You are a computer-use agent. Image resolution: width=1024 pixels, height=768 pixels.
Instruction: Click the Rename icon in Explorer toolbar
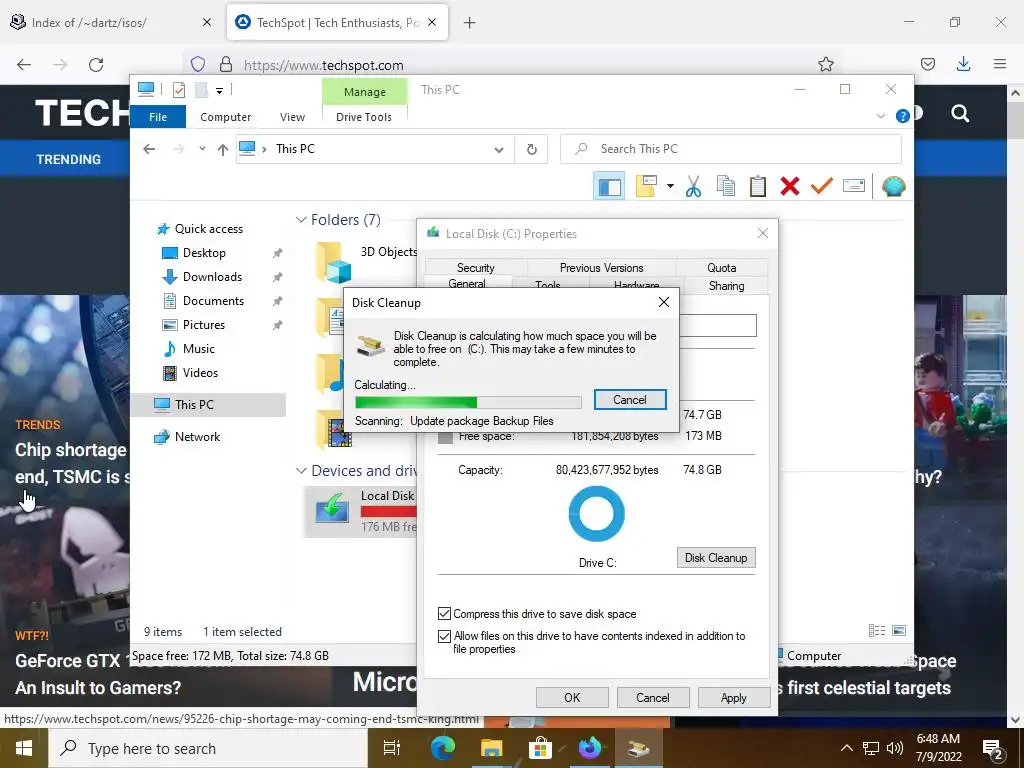click(854, 186)
